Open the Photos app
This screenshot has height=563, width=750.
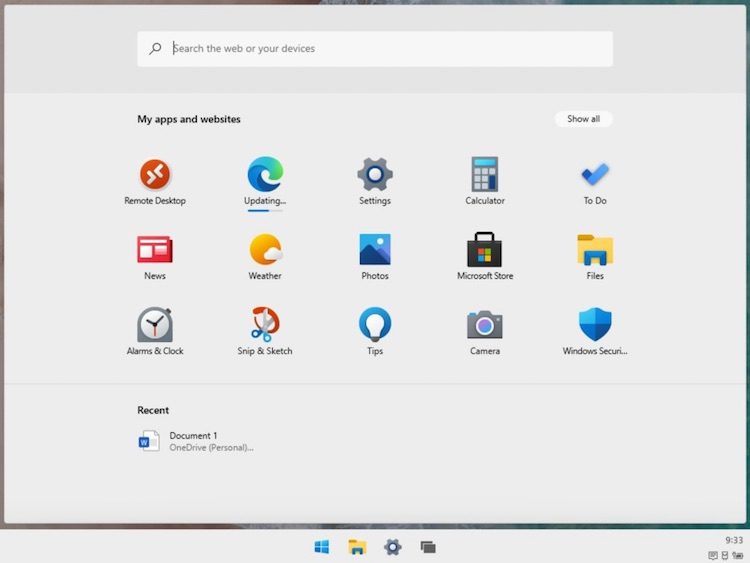375,250
